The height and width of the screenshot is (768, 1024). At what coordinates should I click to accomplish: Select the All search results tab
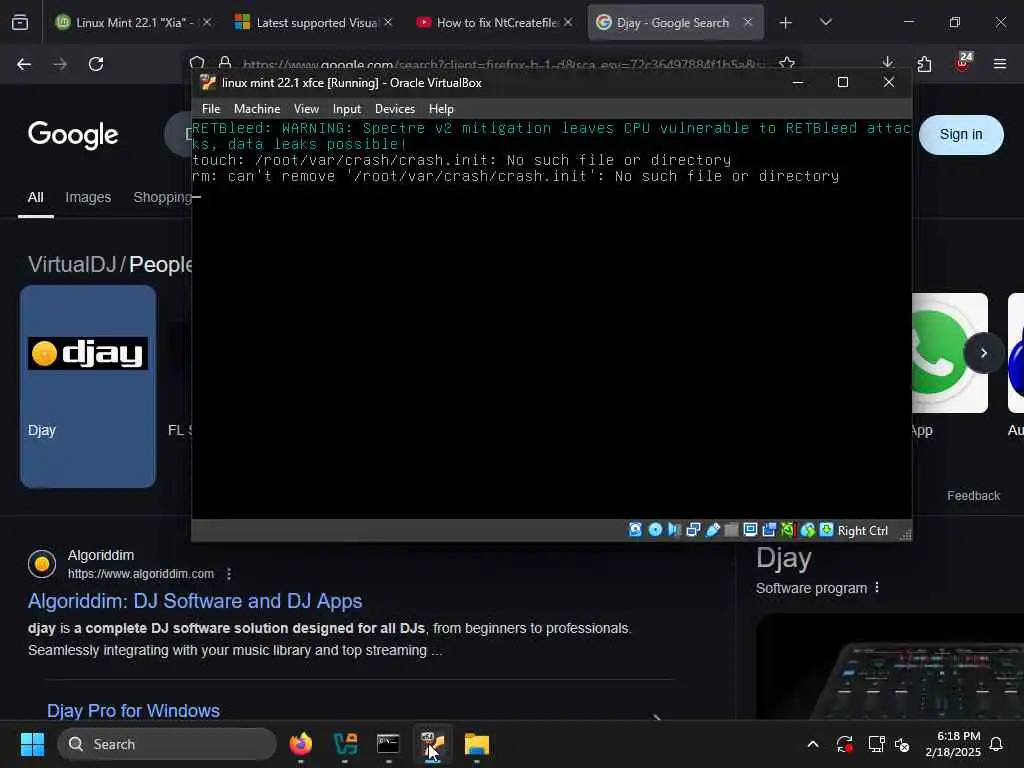click(x=35, y=197)
